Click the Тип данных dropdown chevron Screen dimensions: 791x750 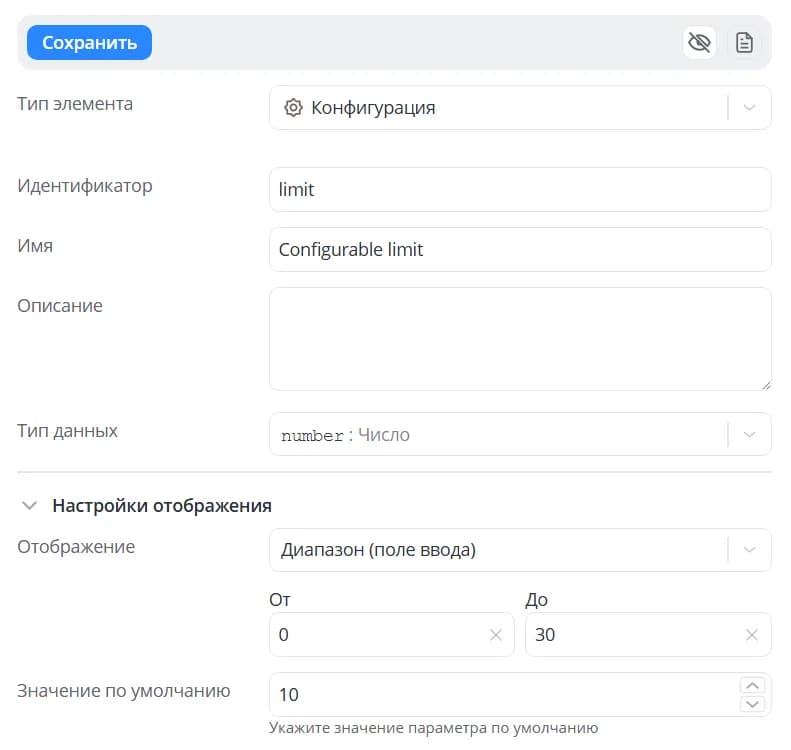pos(749,434)
